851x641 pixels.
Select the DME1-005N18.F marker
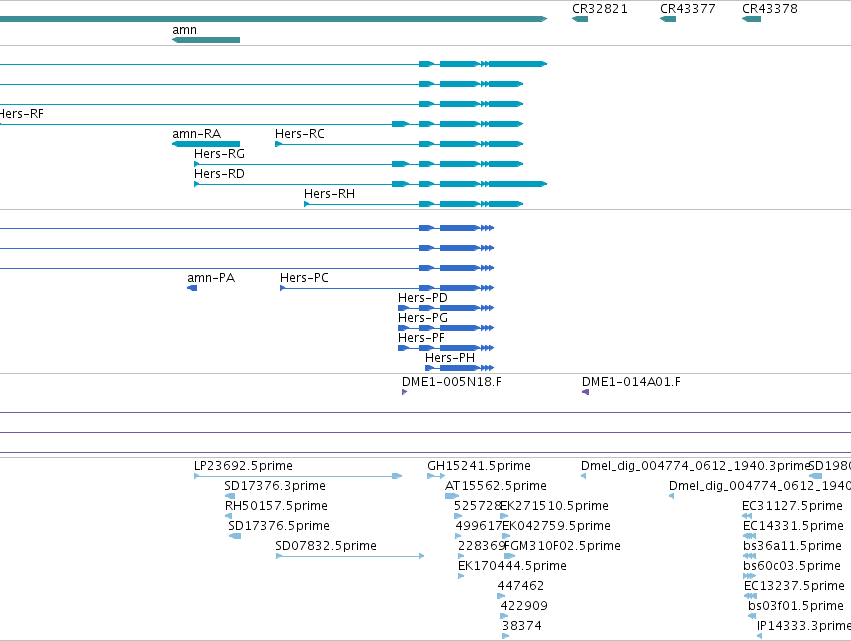pyautogui.click(x=404, y=392)
